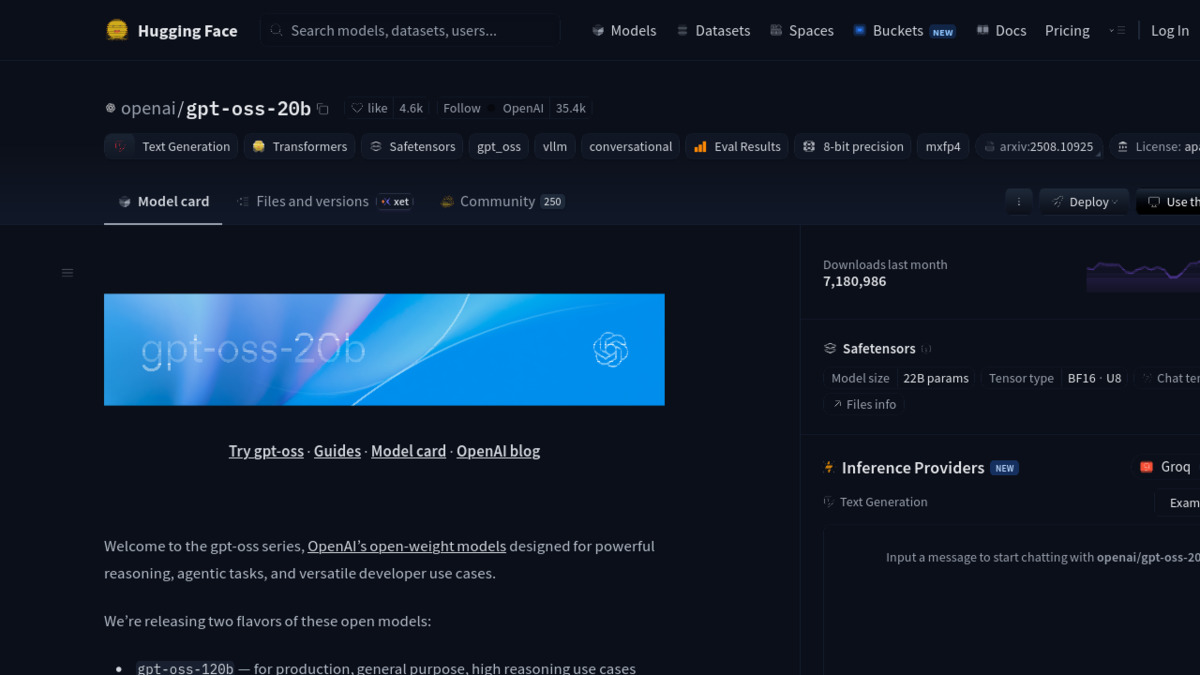The height and width of the screenshot is (675, 1200).
Task: Open the Groq provider selector
Action: [1166, 467]
